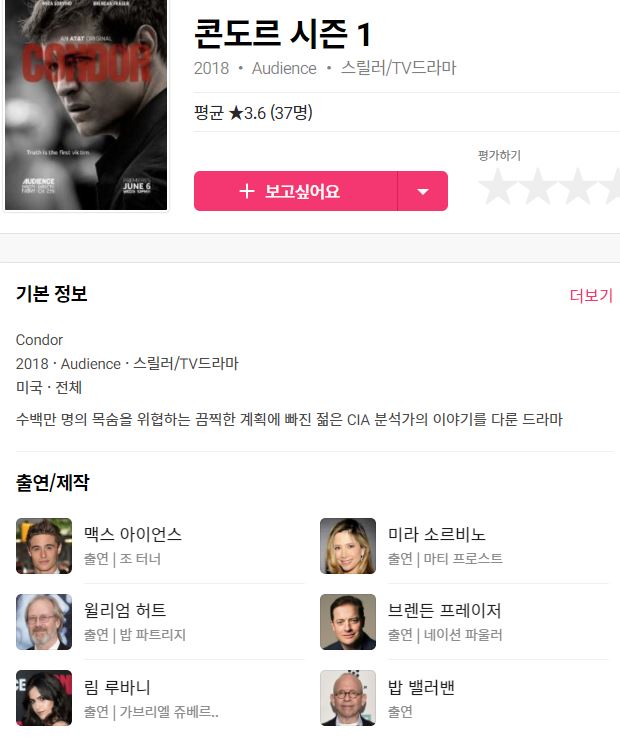
Task: Rate with the first star
Action: tap(498, 186)
